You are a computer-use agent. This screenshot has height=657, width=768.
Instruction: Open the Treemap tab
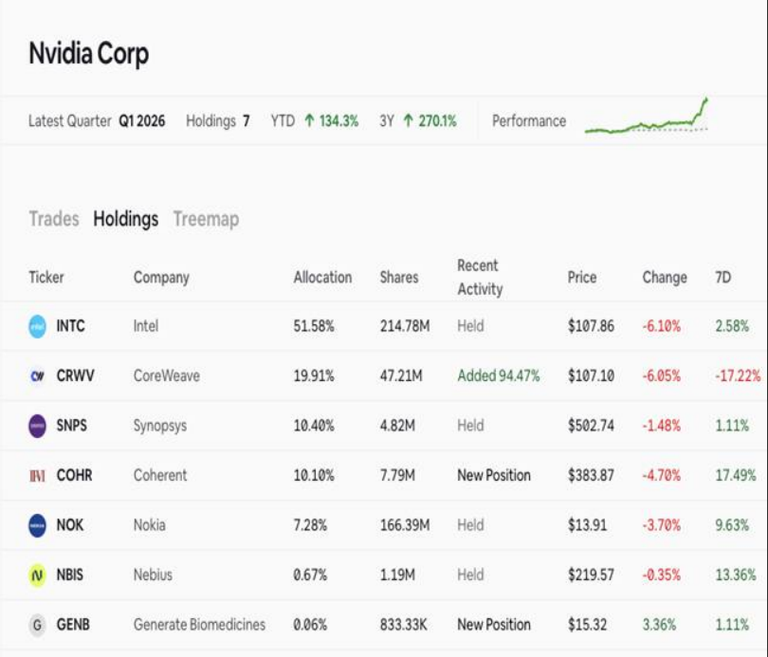(x=206, y=219)
